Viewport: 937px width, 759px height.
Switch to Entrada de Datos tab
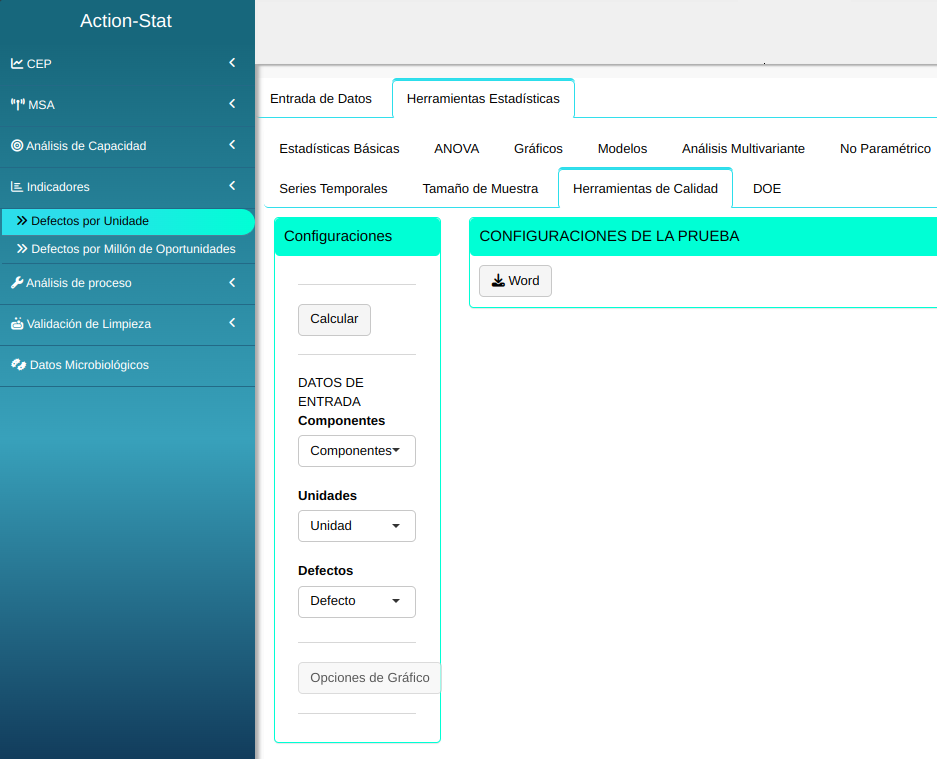click(321, 99)
